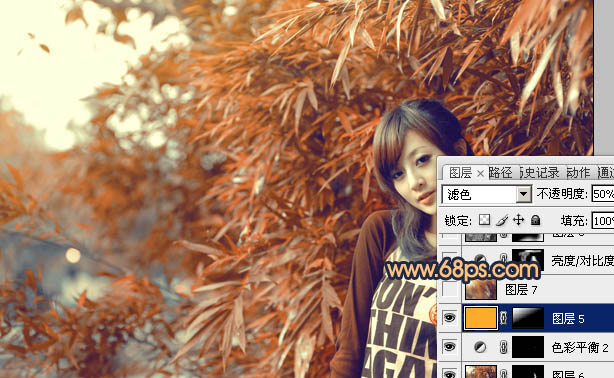Select the 亮度/对比度 layer mask thumbnail
Viewport: 614px width, 378px height.
click(528, 259)
